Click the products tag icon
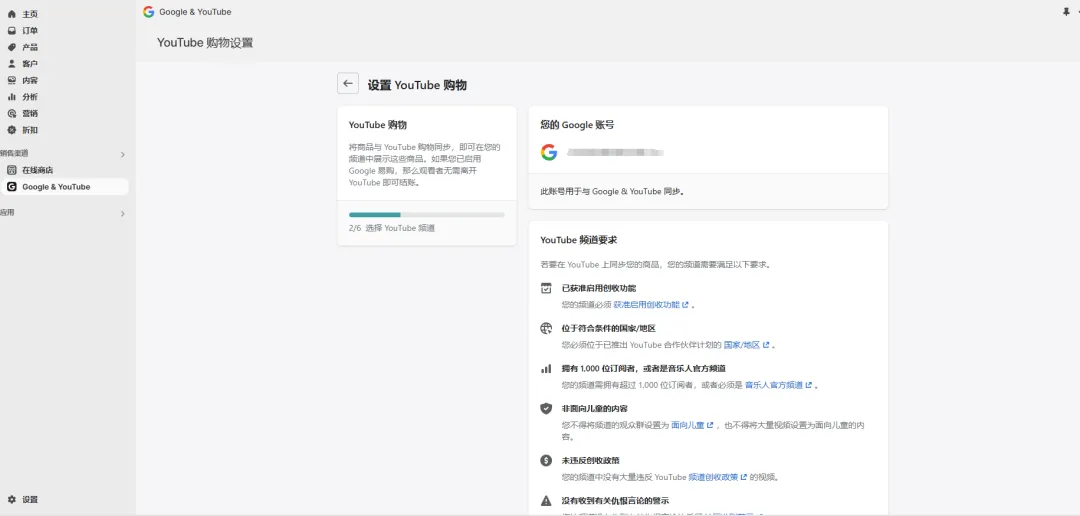The width and height of the screenshot is (1080, 516). click(x=12, y=47)
